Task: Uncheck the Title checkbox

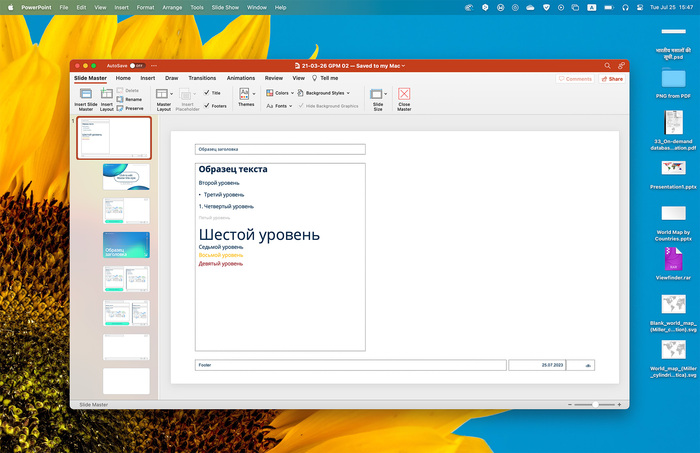Action: [x=207, y=92]
